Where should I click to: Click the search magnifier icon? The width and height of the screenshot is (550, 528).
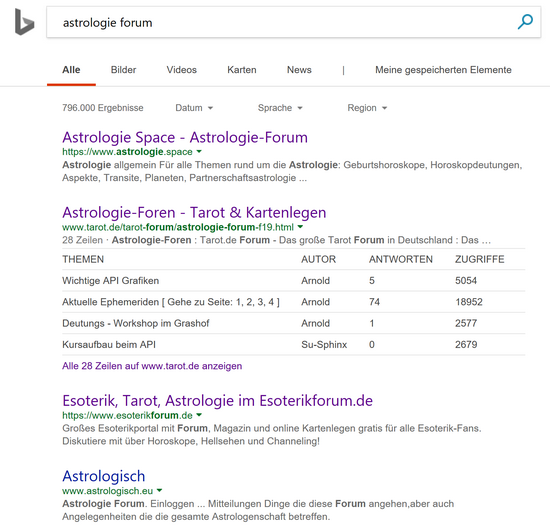(525, 22)
